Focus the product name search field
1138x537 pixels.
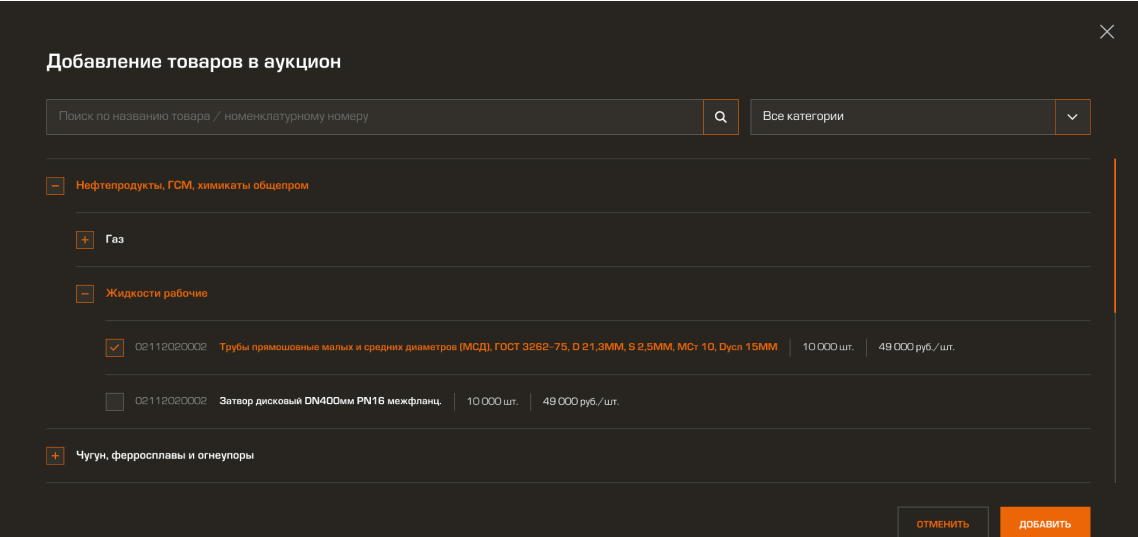pyautogui.click(x=375, y=117)
